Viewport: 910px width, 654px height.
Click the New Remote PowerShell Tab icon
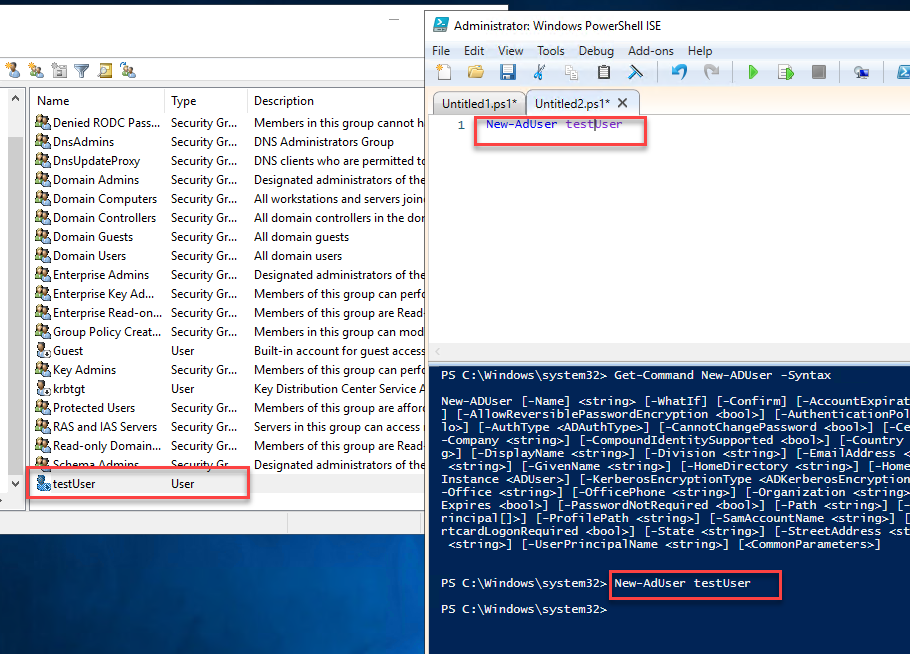[861, 72]
